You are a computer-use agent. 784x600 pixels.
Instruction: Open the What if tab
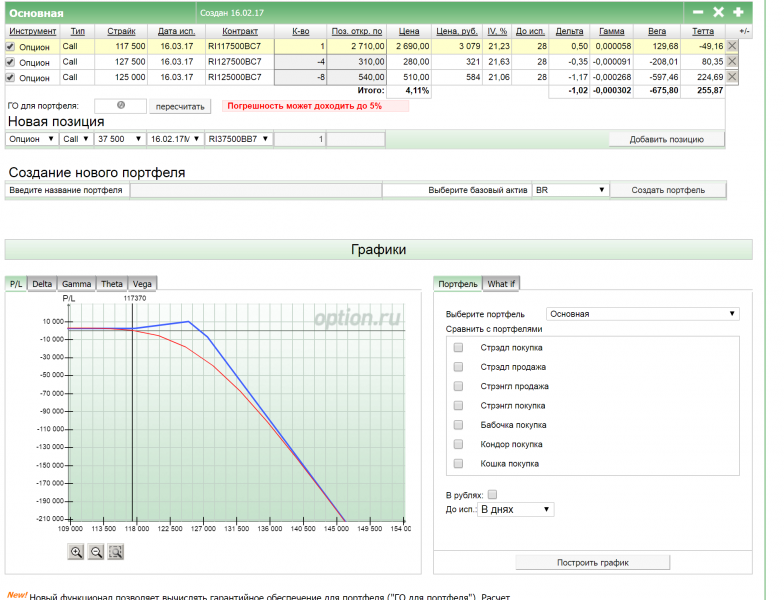(x=501, y=284)
